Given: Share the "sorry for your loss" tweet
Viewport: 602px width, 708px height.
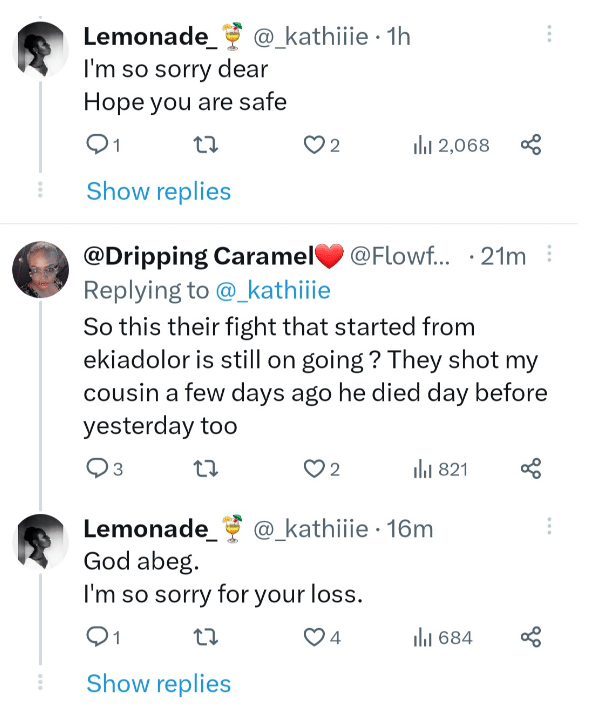Looking at the screenshot, I should (x=531, y=638).
